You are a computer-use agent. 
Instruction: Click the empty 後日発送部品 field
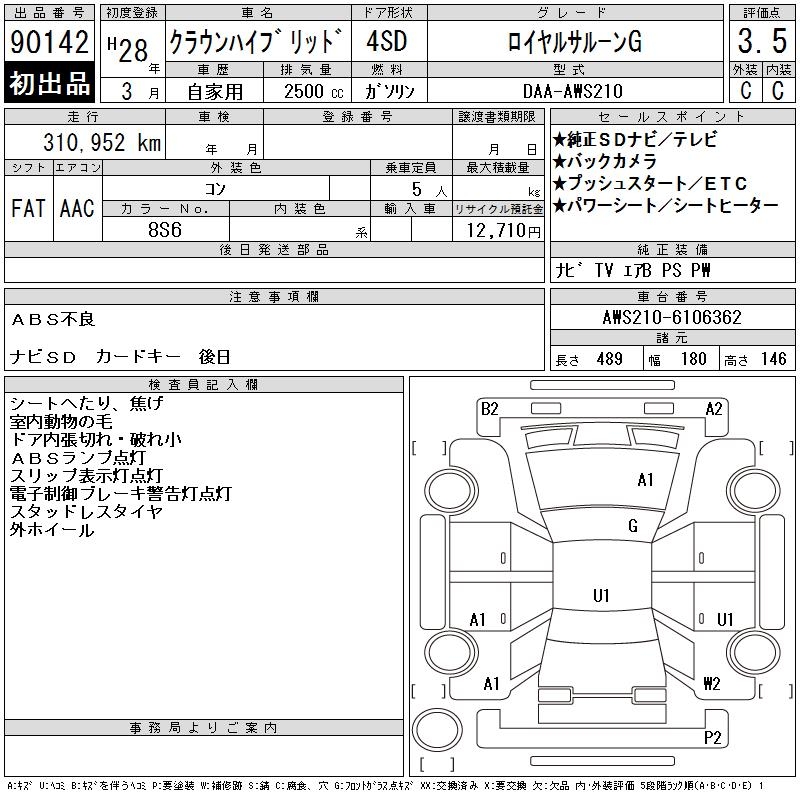pyautogui.click(x=274, y=270)
